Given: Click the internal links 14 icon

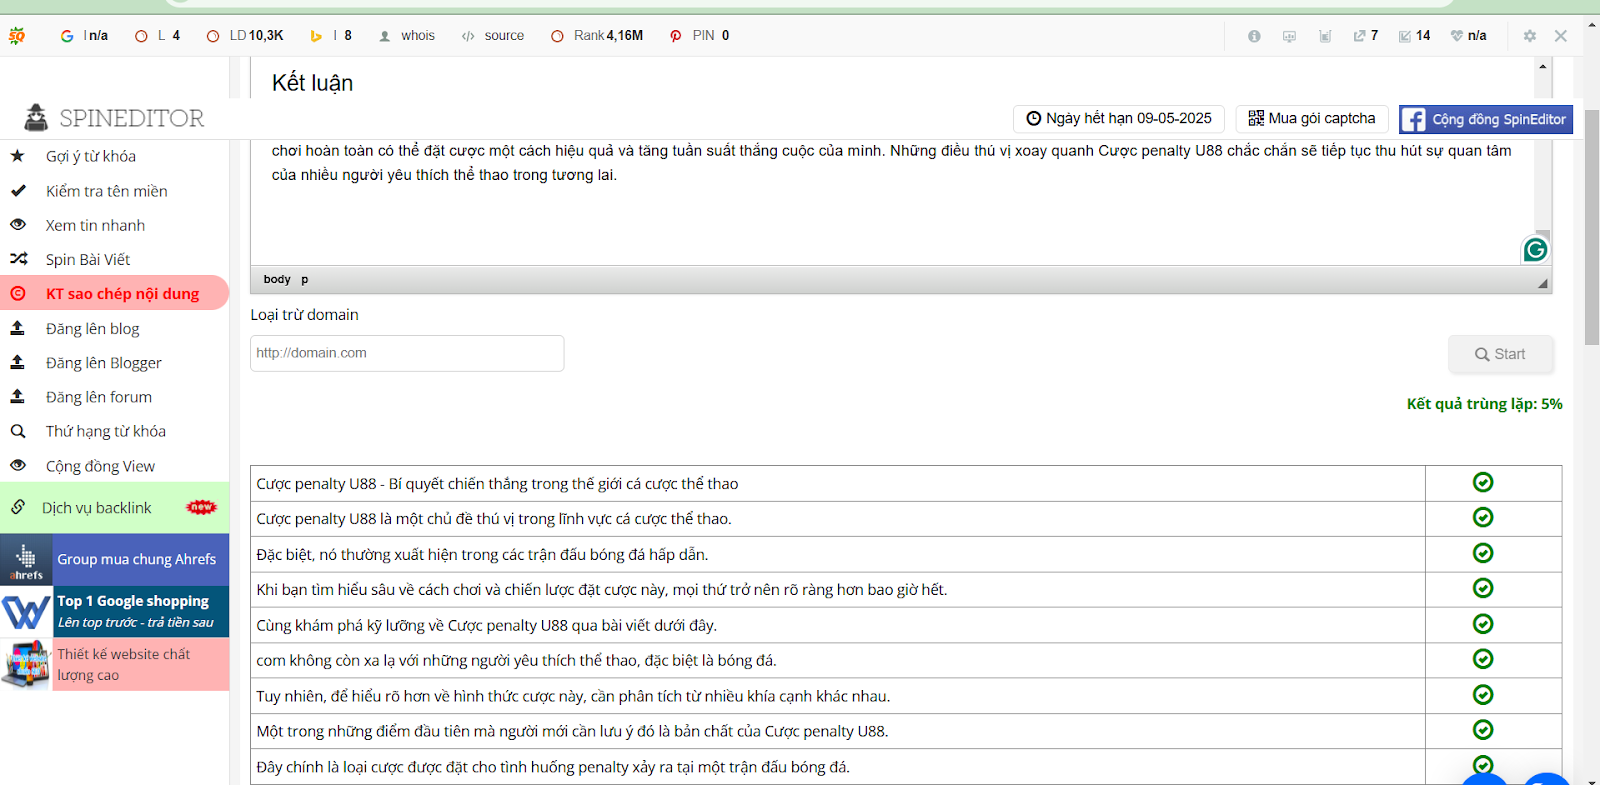Looking at the screenshot, I should [1415, 36].
